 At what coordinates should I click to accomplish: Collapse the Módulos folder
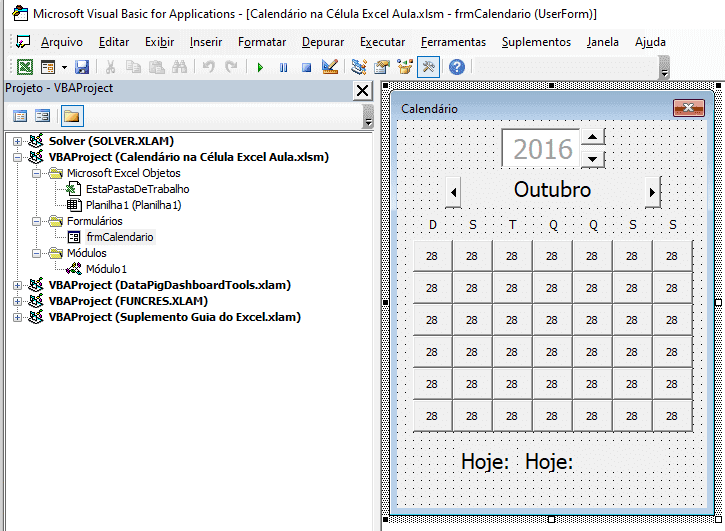[37, 253]
